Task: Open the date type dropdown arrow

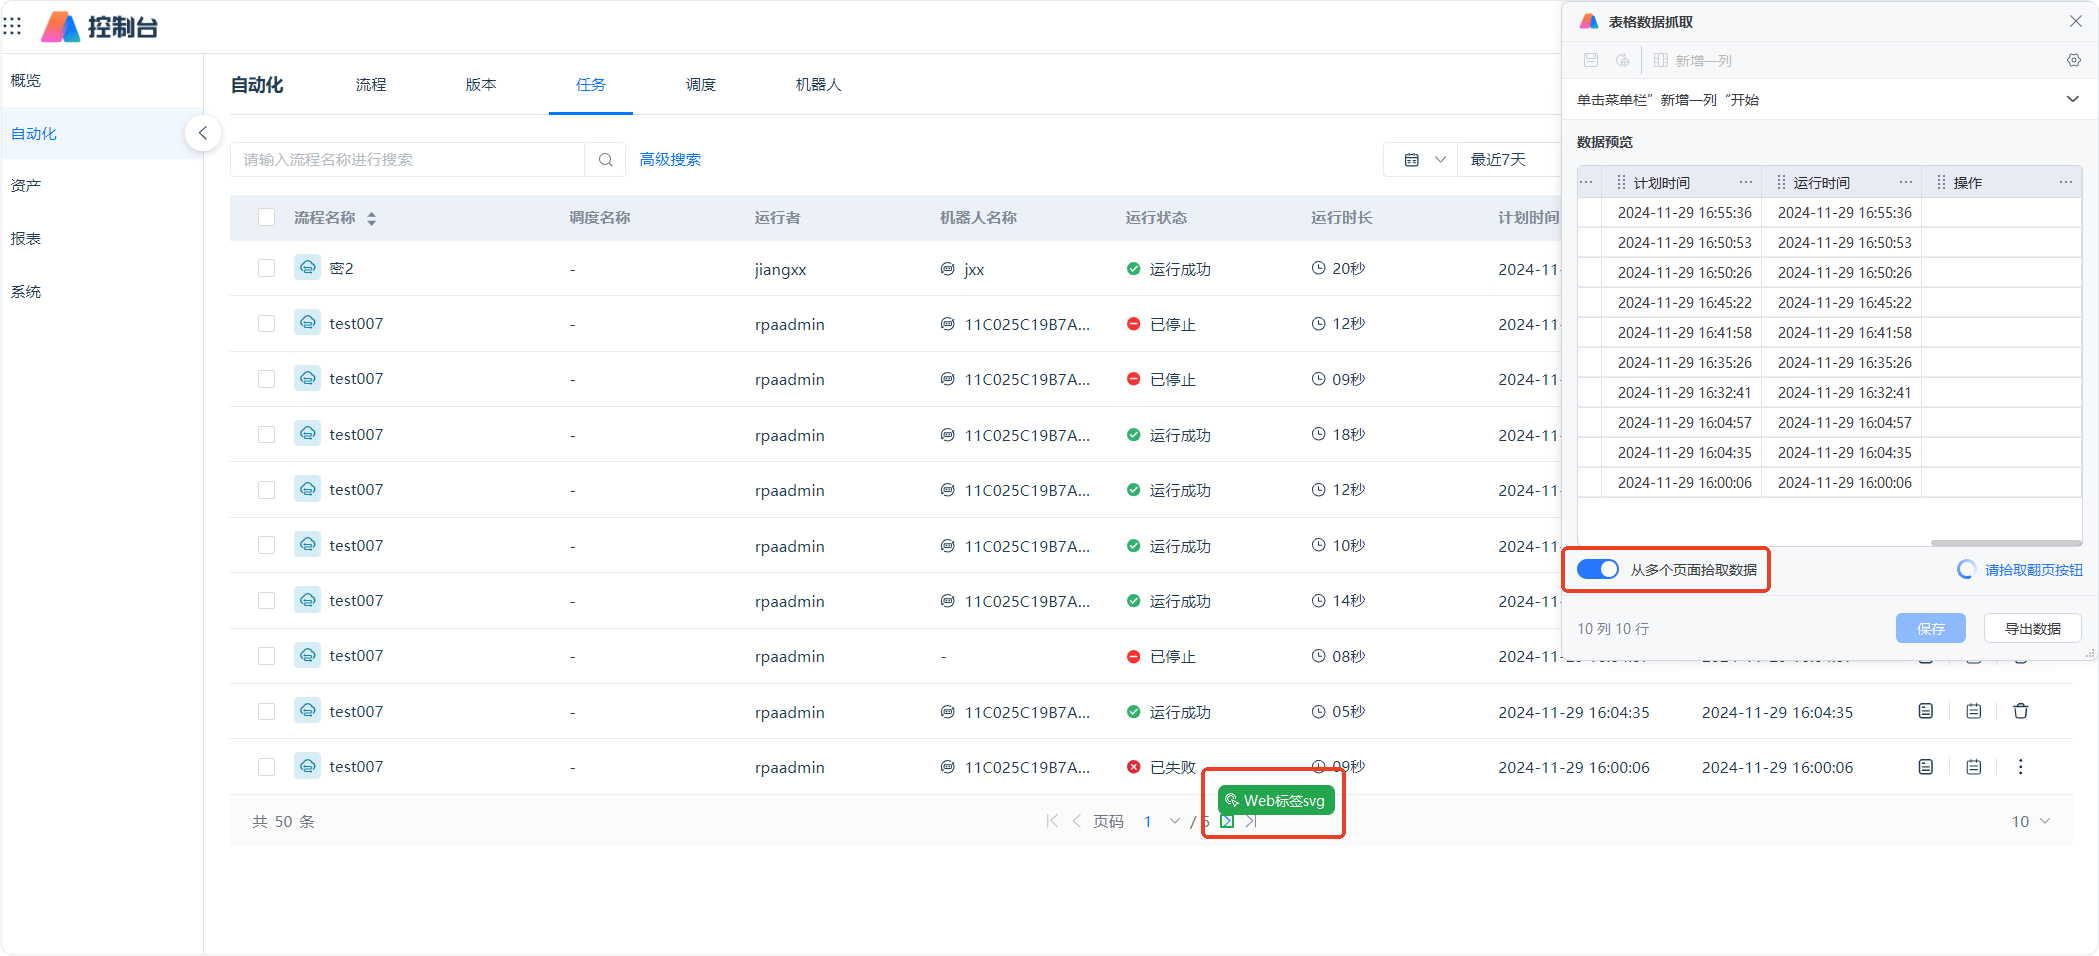Action: coord(1440,160)
